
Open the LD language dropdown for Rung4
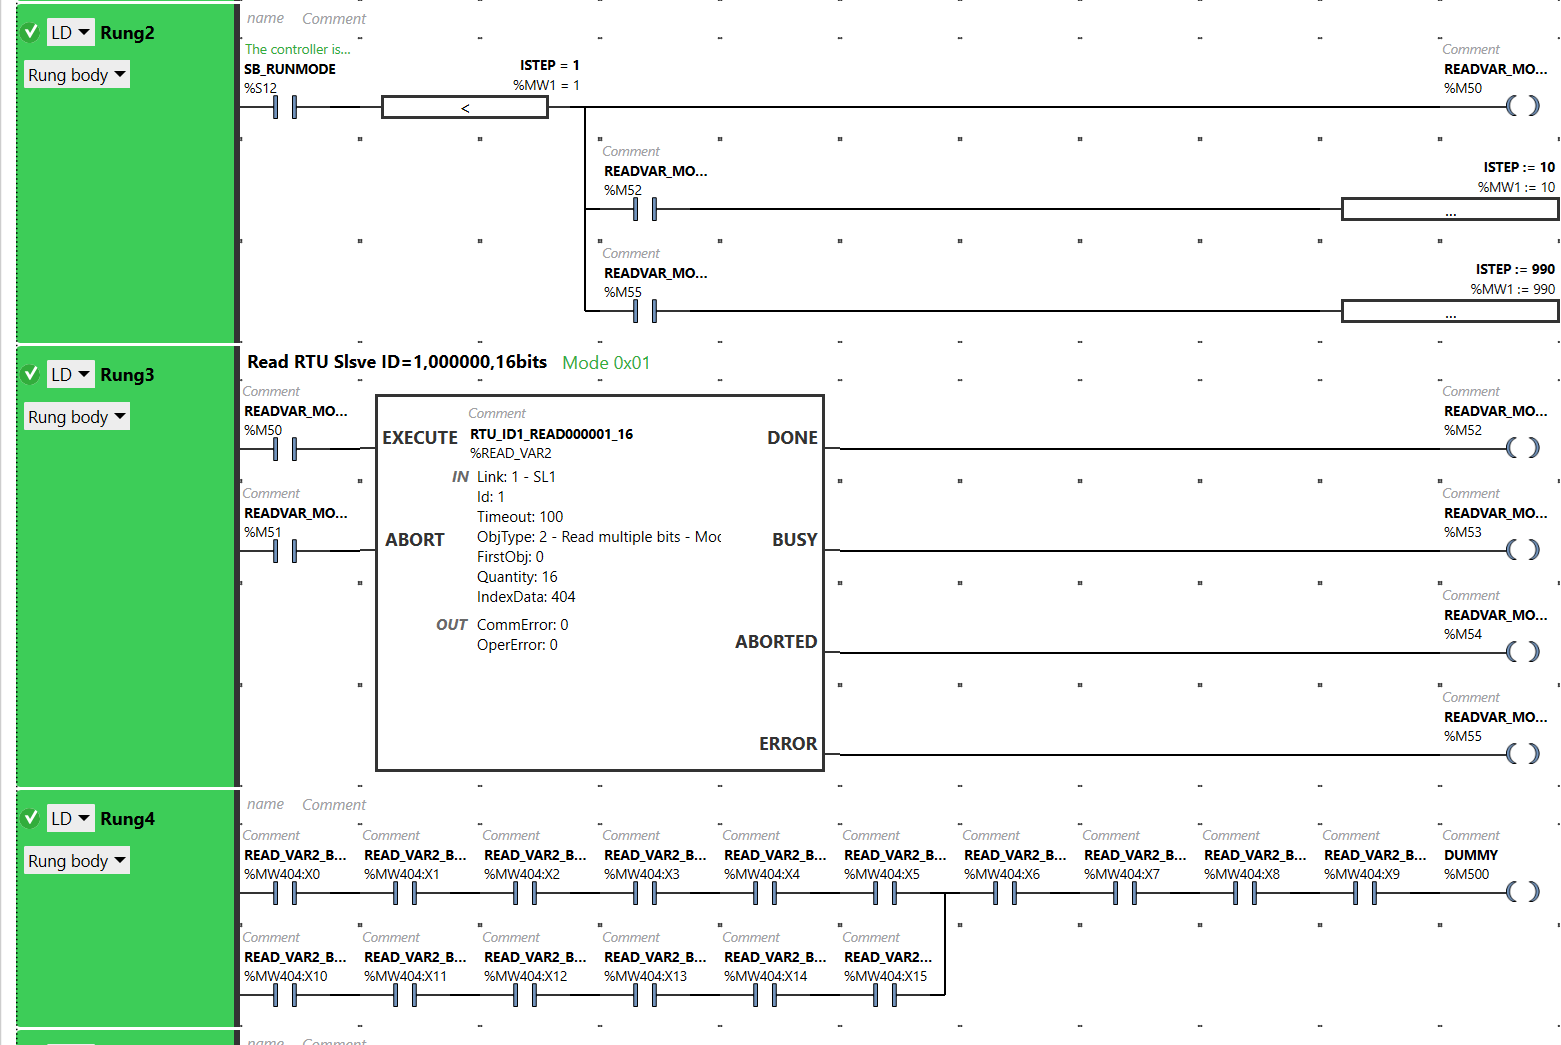click(x=70, y=818)
